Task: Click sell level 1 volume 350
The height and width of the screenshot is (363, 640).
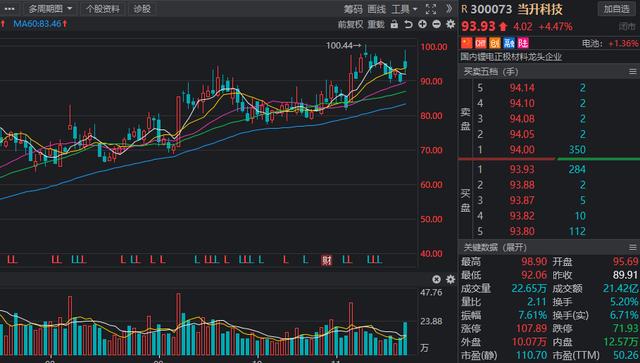Action: 577,150
